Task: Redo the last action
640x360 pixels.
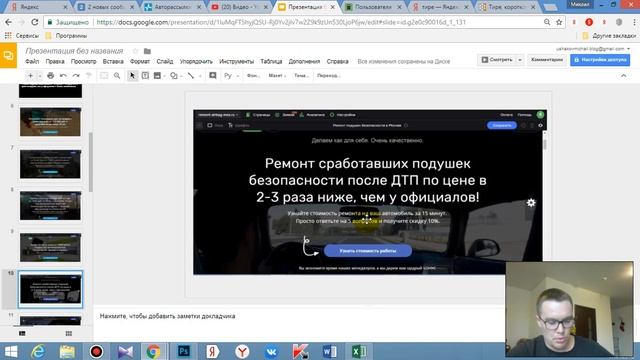Action: (x=76, y=76)
